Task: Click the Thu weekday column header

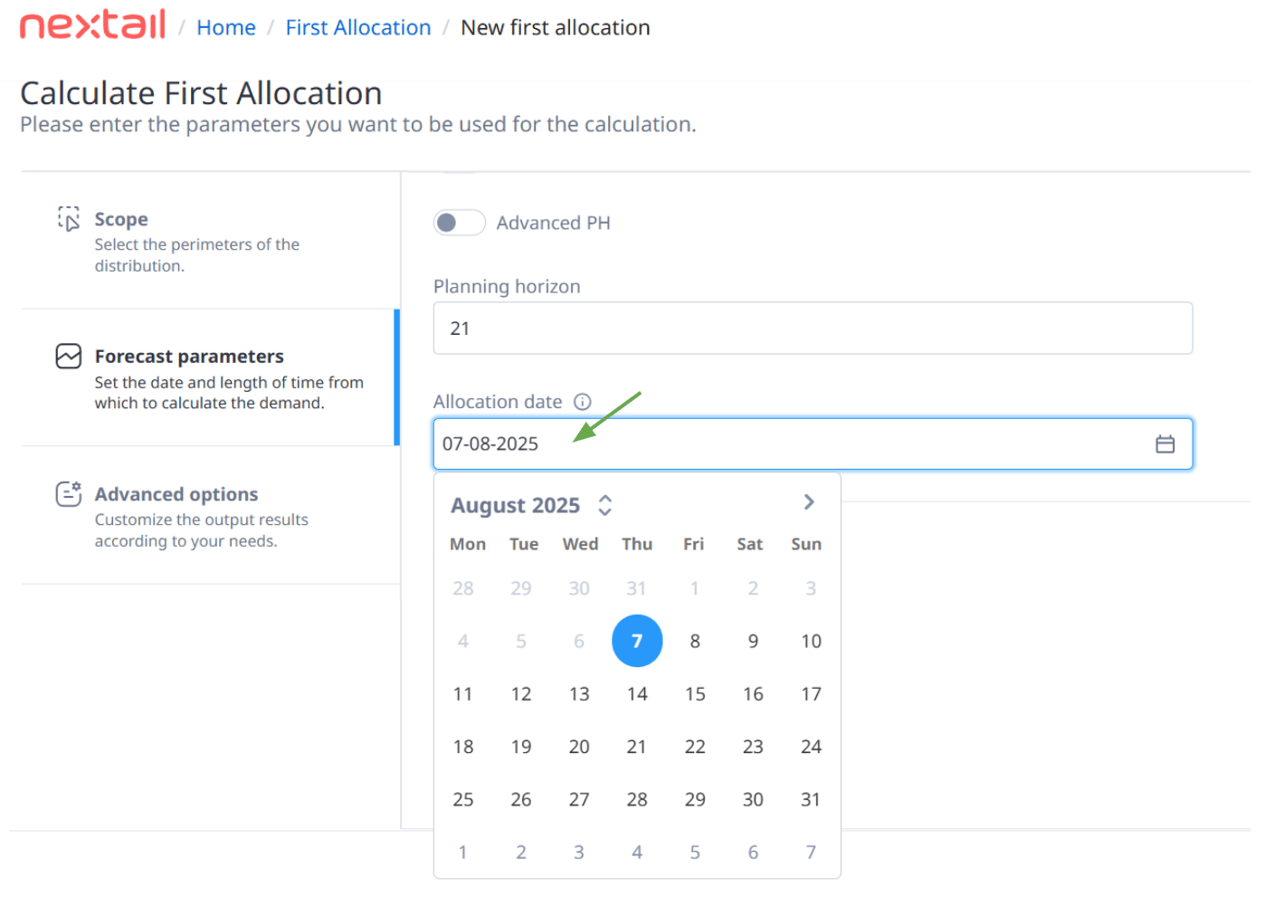Action: [x=637, y=544]
